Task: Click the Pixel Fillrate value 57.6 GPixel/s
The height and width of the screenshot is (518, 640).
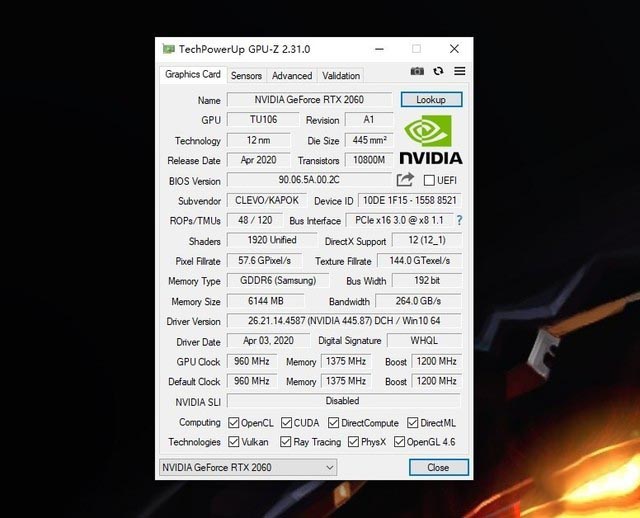Action: 264,260
